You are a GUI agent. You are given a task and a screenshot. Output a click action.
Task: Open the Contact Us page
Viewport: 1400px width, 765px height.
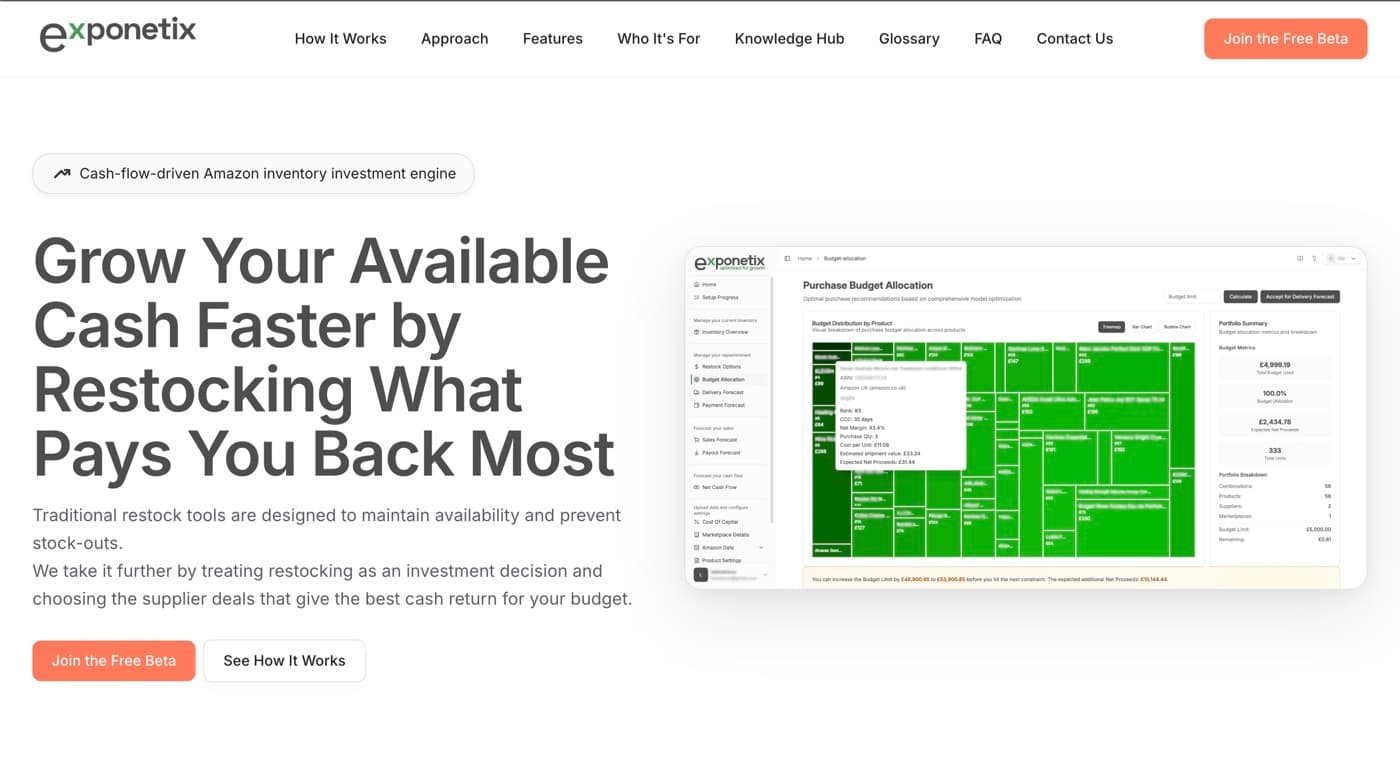1075,38
